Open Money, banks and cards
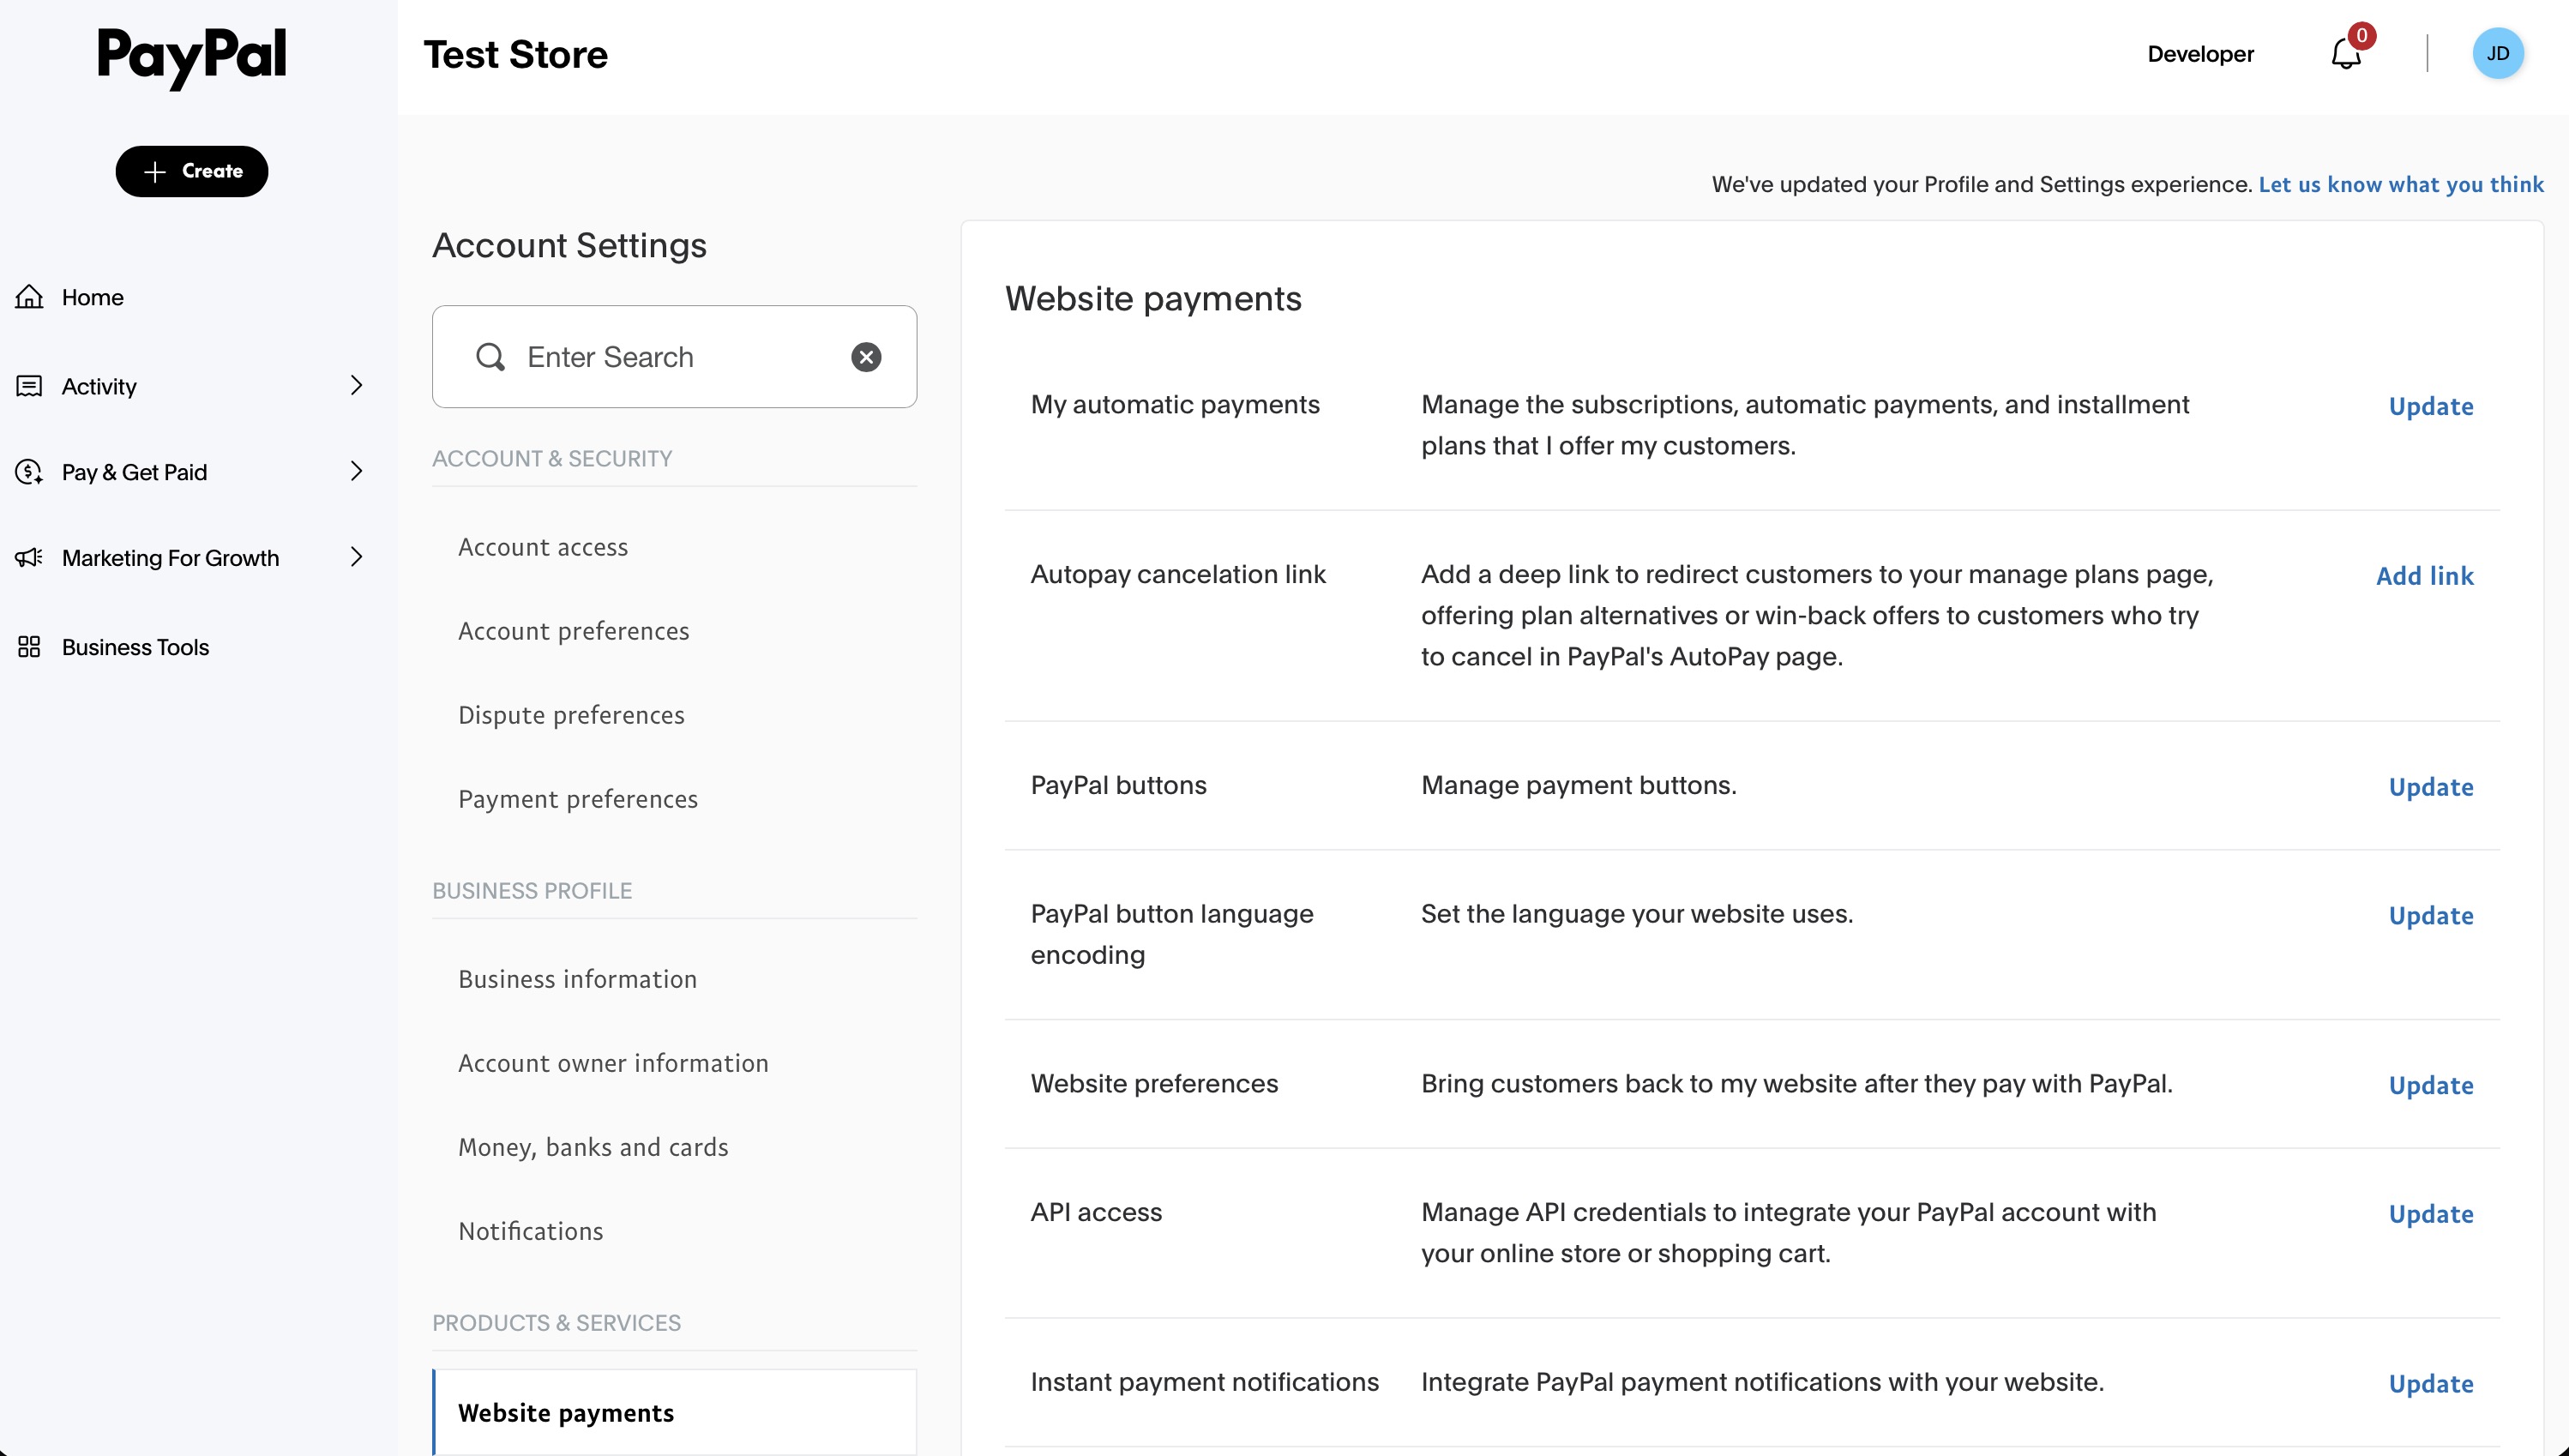The width and height of the screenshot is (2569, 1456). click(593, 1147)
